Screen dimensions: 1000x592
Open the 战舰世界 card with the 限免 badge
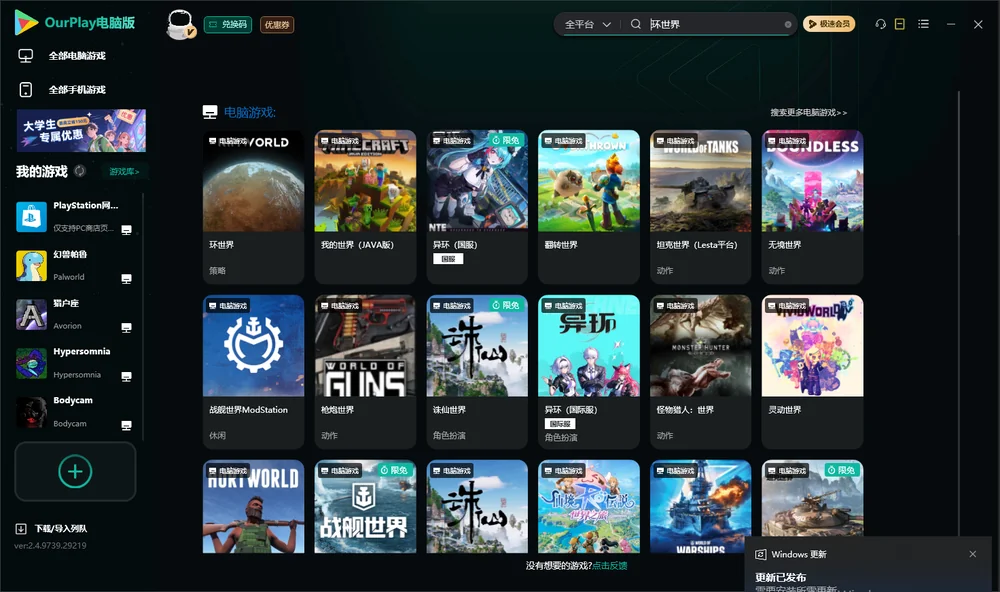point(365,507)
